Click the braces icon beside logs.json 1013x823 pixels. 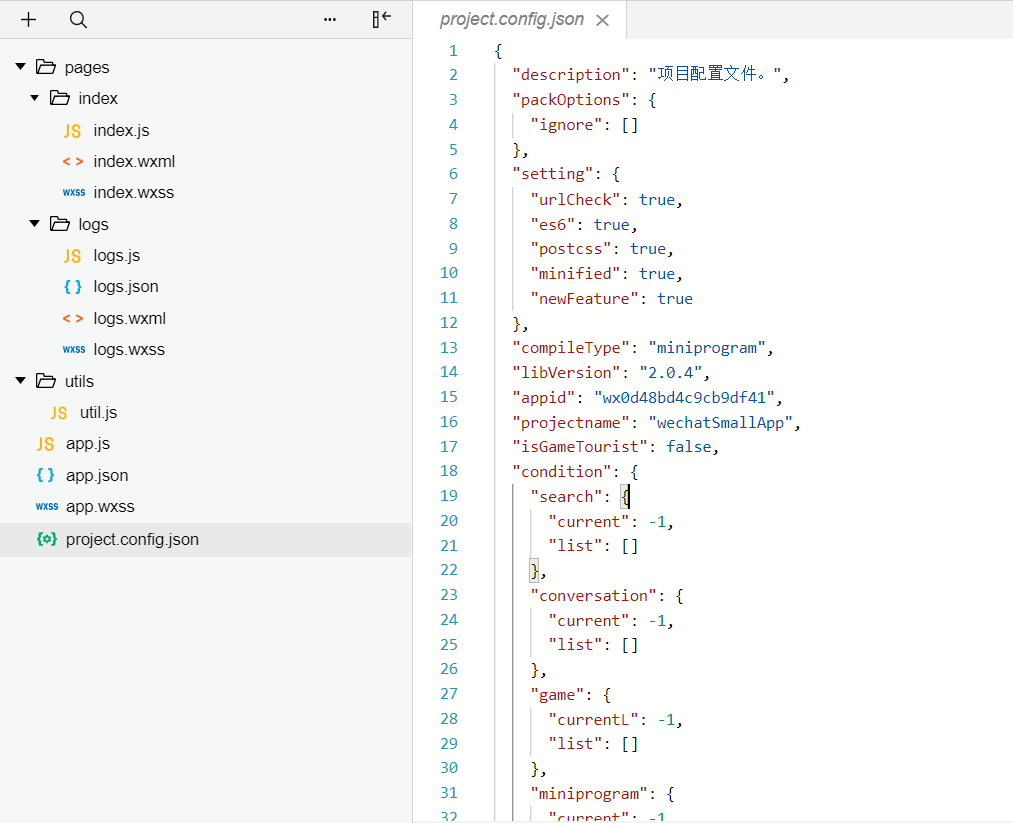coord(72,286)
